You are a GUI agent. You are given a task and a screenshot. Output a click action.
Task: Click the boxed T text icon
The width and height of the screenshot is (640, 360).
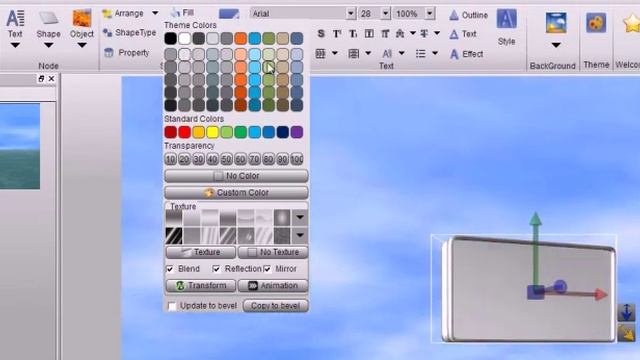point(369,34)
